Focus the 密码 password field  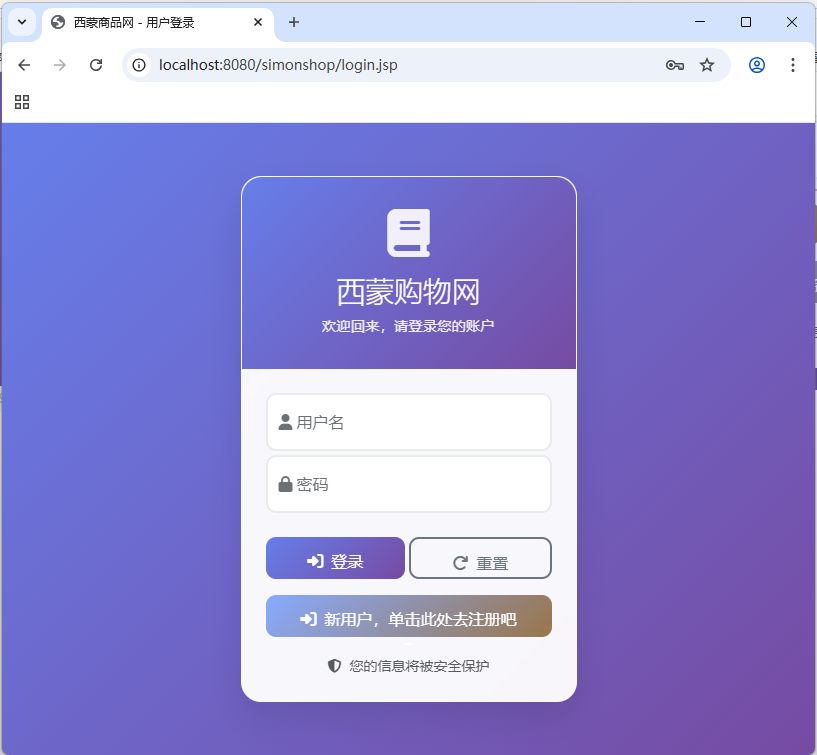coord(409,484)
